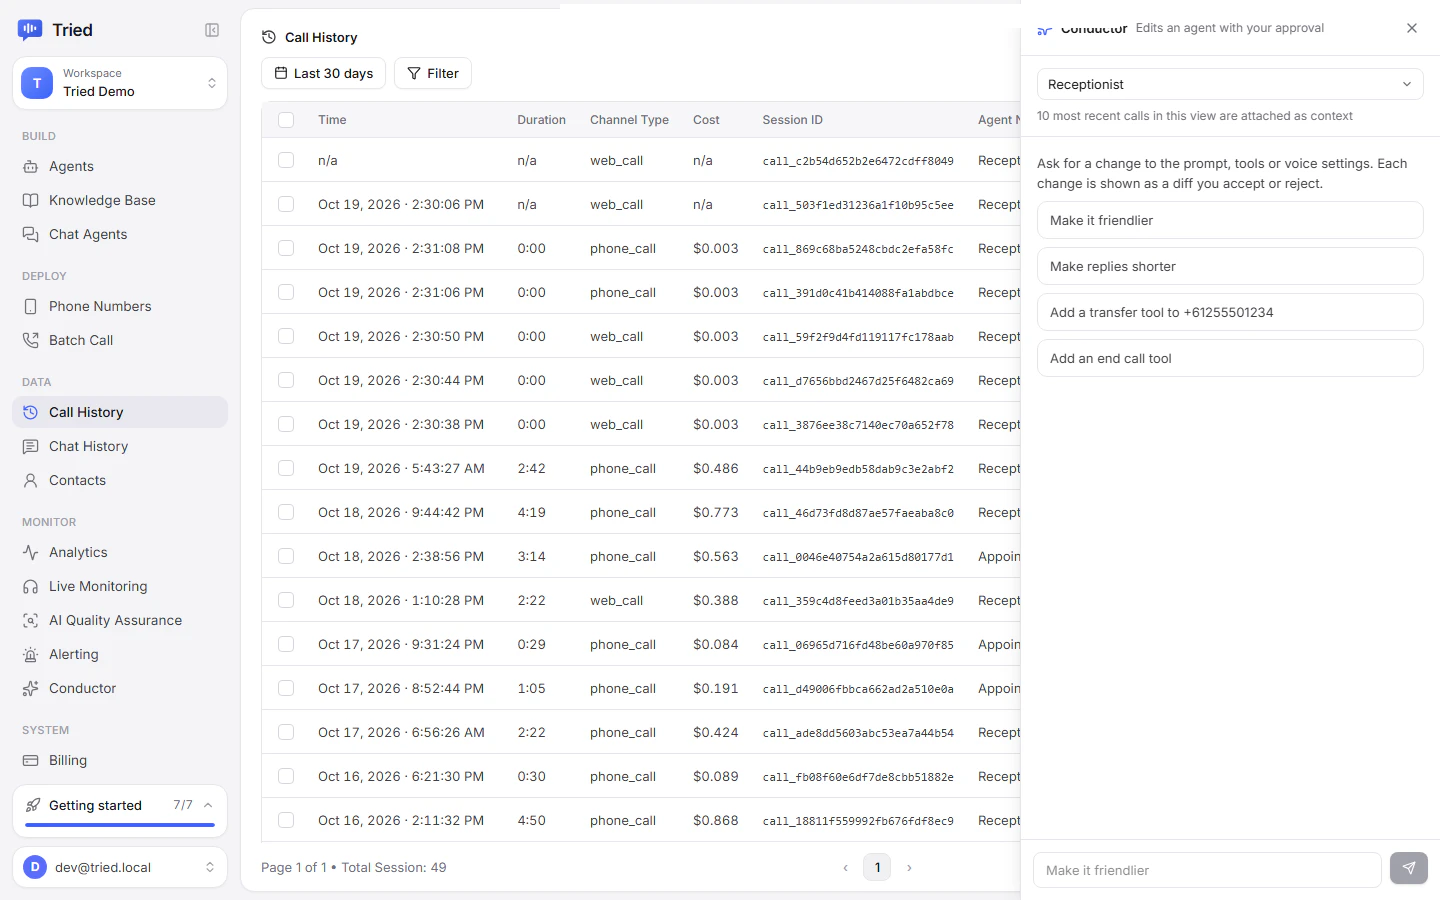Open the Tried Demo workspace switcher
This screenshot has height=900, width=1440.
point(120,83)
